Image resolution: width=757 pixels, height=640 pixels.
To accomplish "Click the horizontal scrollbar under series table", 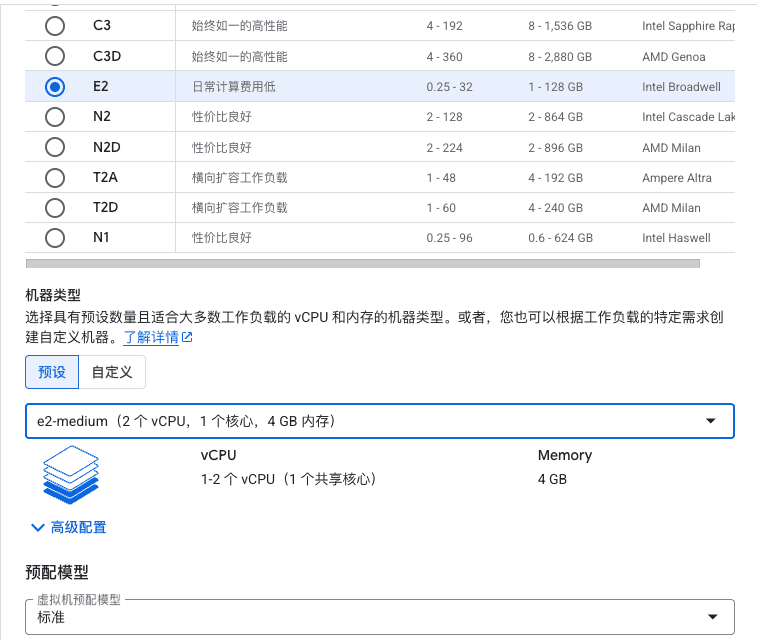I will (362, 263).
